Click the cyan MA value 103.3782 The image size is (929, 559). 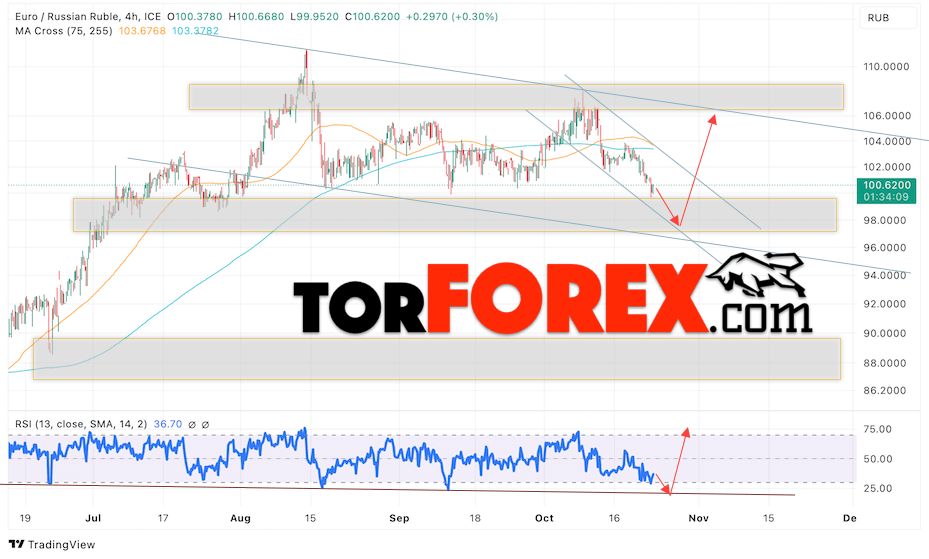coord(196,31)
